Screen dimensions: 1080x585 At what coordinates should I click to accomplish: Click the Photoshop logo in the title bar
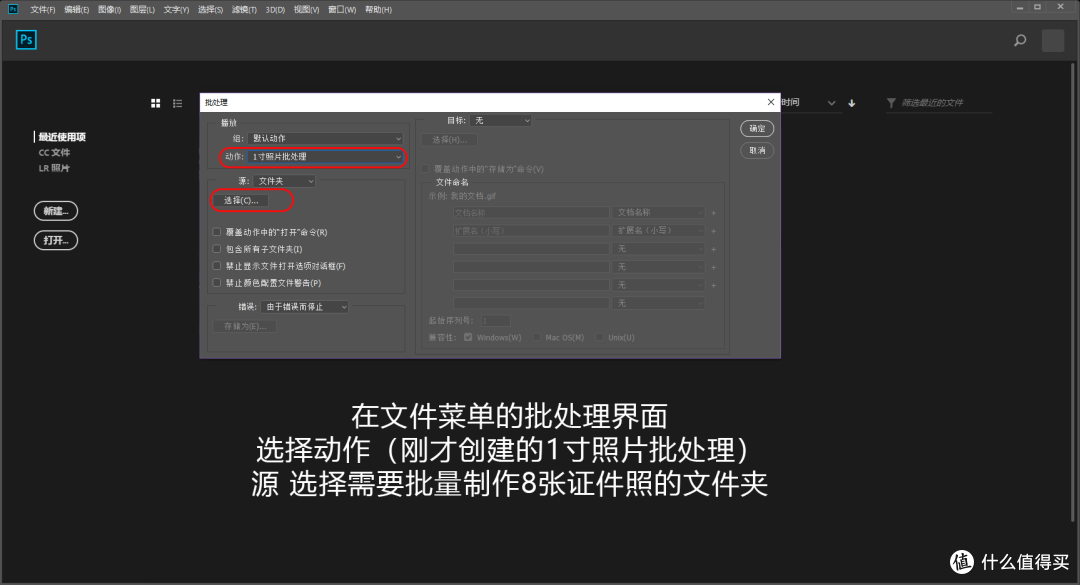(x=11, y=8)
